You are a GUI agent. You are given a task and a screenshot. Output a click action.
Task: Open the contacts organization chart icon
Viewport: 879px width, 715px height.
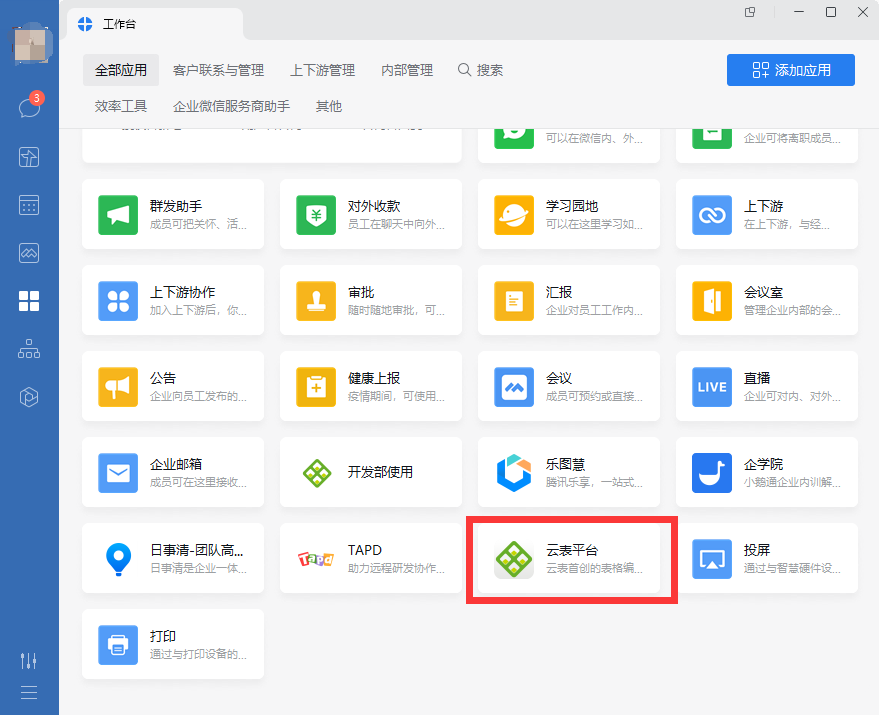coord(29,349)
